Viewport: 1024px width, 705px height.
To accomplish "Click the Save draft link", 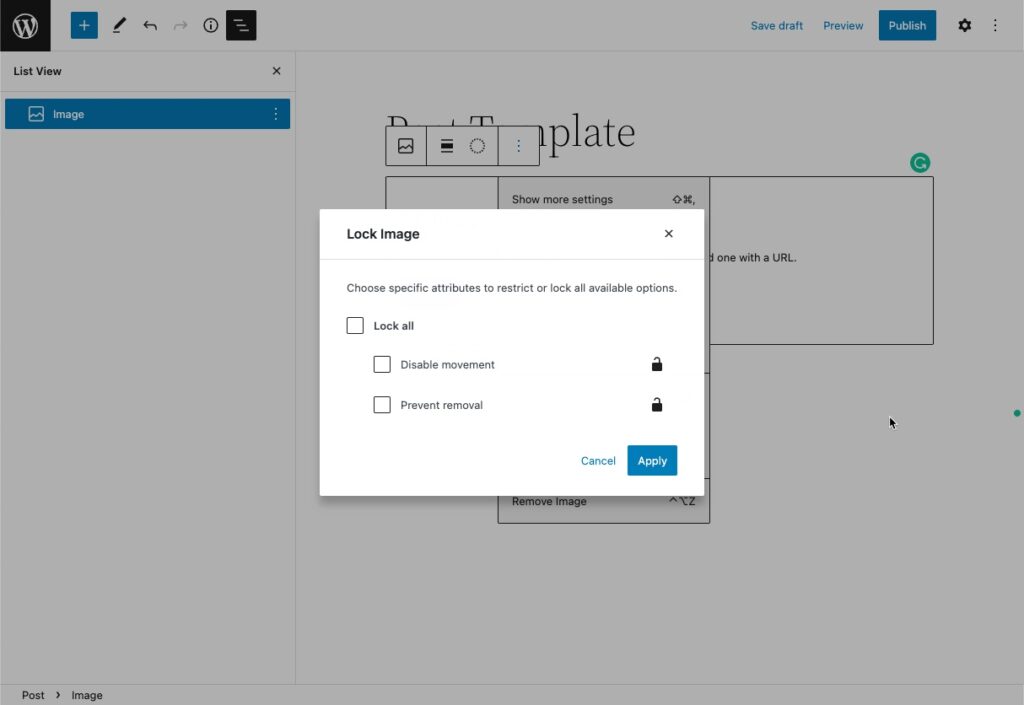I will (776, 25).
